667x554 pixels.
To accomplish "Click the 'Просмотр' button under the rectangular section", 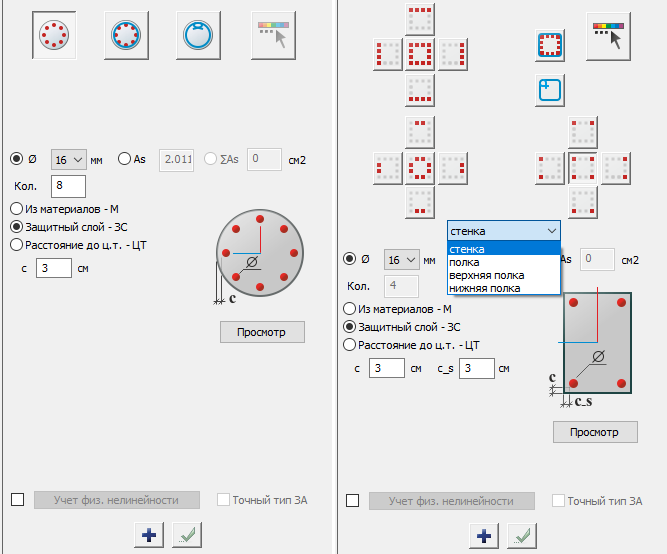I will point(595,432).
